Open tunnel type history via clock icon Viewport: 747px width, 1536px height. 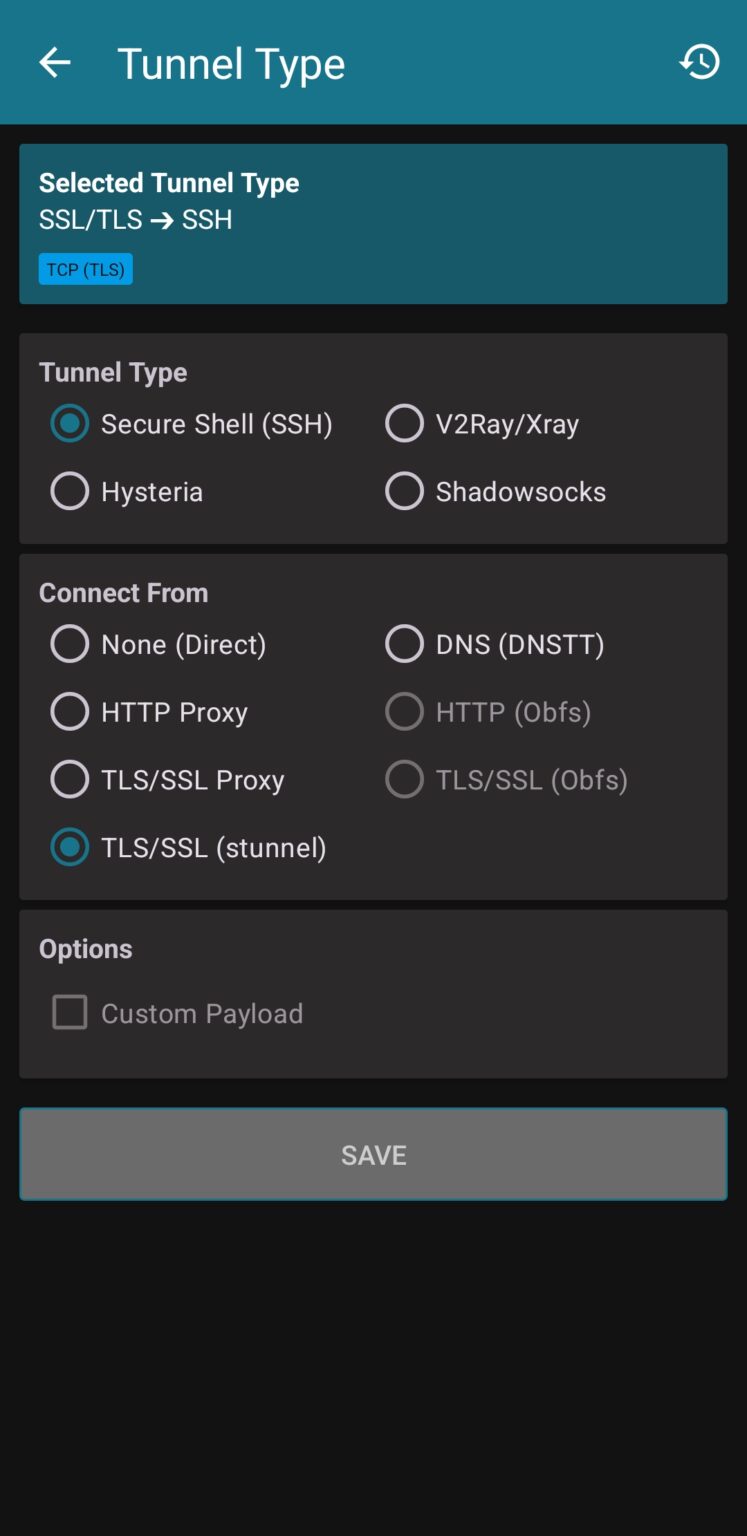click(x=699, y=61)
